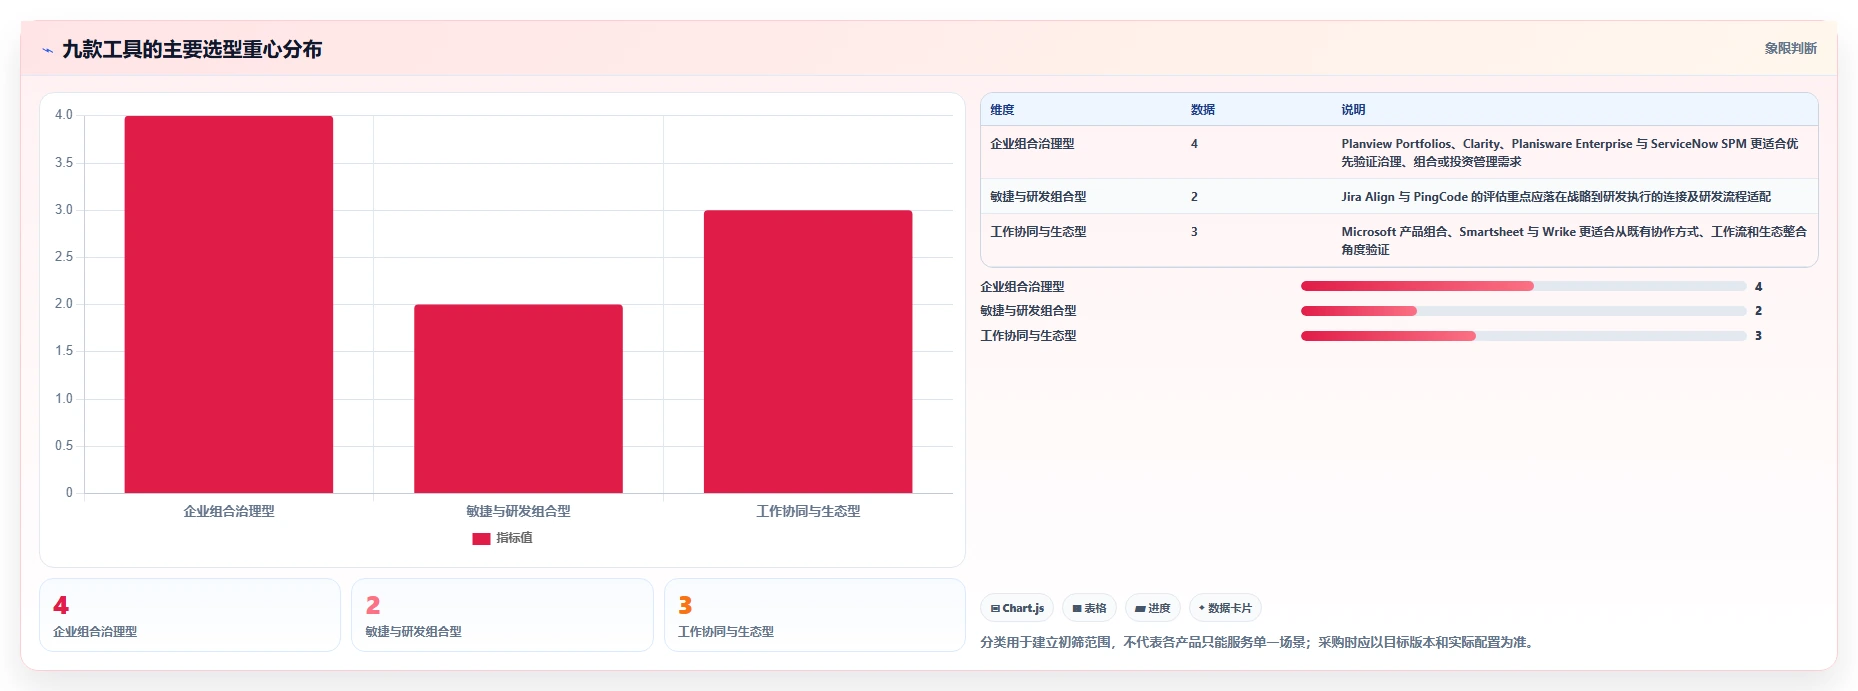The width and height of the screenshot is (1858, 691).
Task: Click the 说明 table column header
Action: tap(1353, 110)
